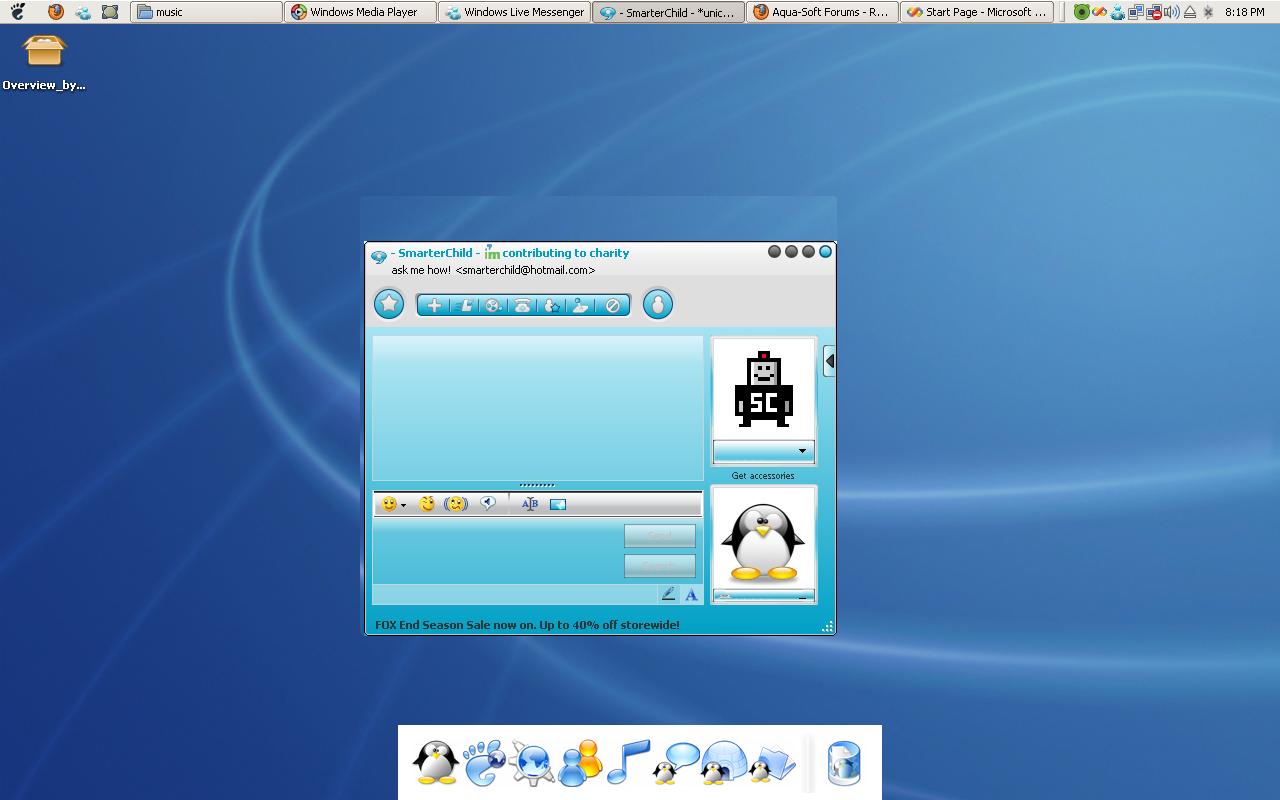Open the font style AB icon
Screen dimensions: 1280x800
[x=530, y=504]
